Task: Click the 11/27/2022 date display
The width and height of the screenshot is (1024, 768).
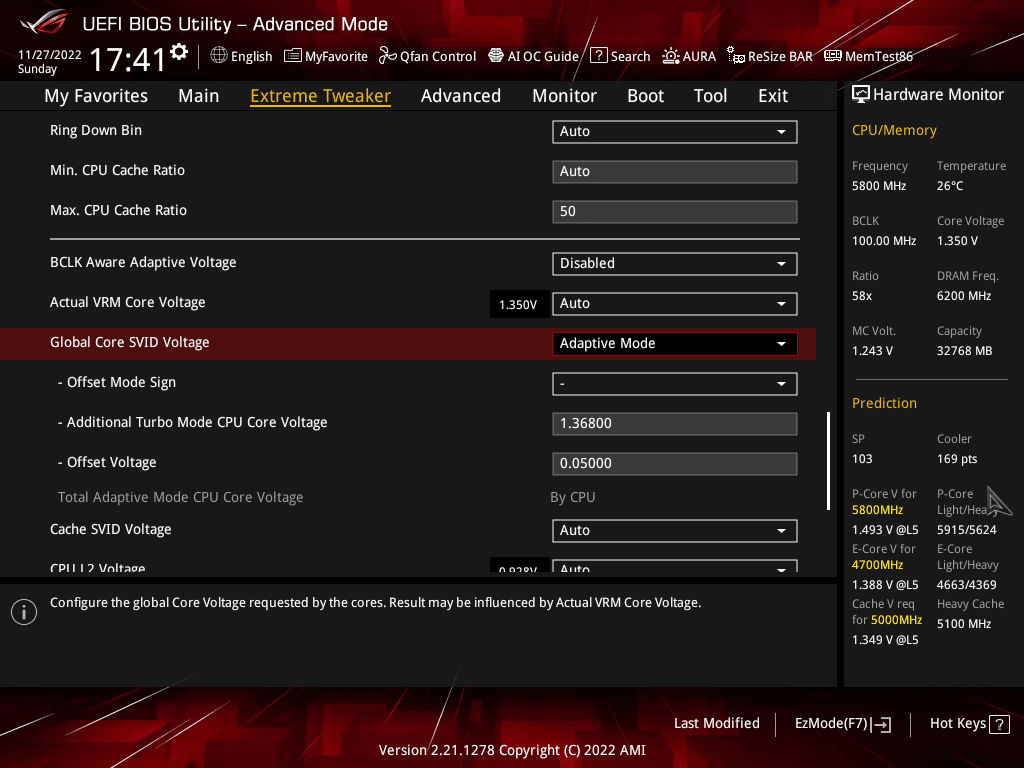Action: [50, 55]
